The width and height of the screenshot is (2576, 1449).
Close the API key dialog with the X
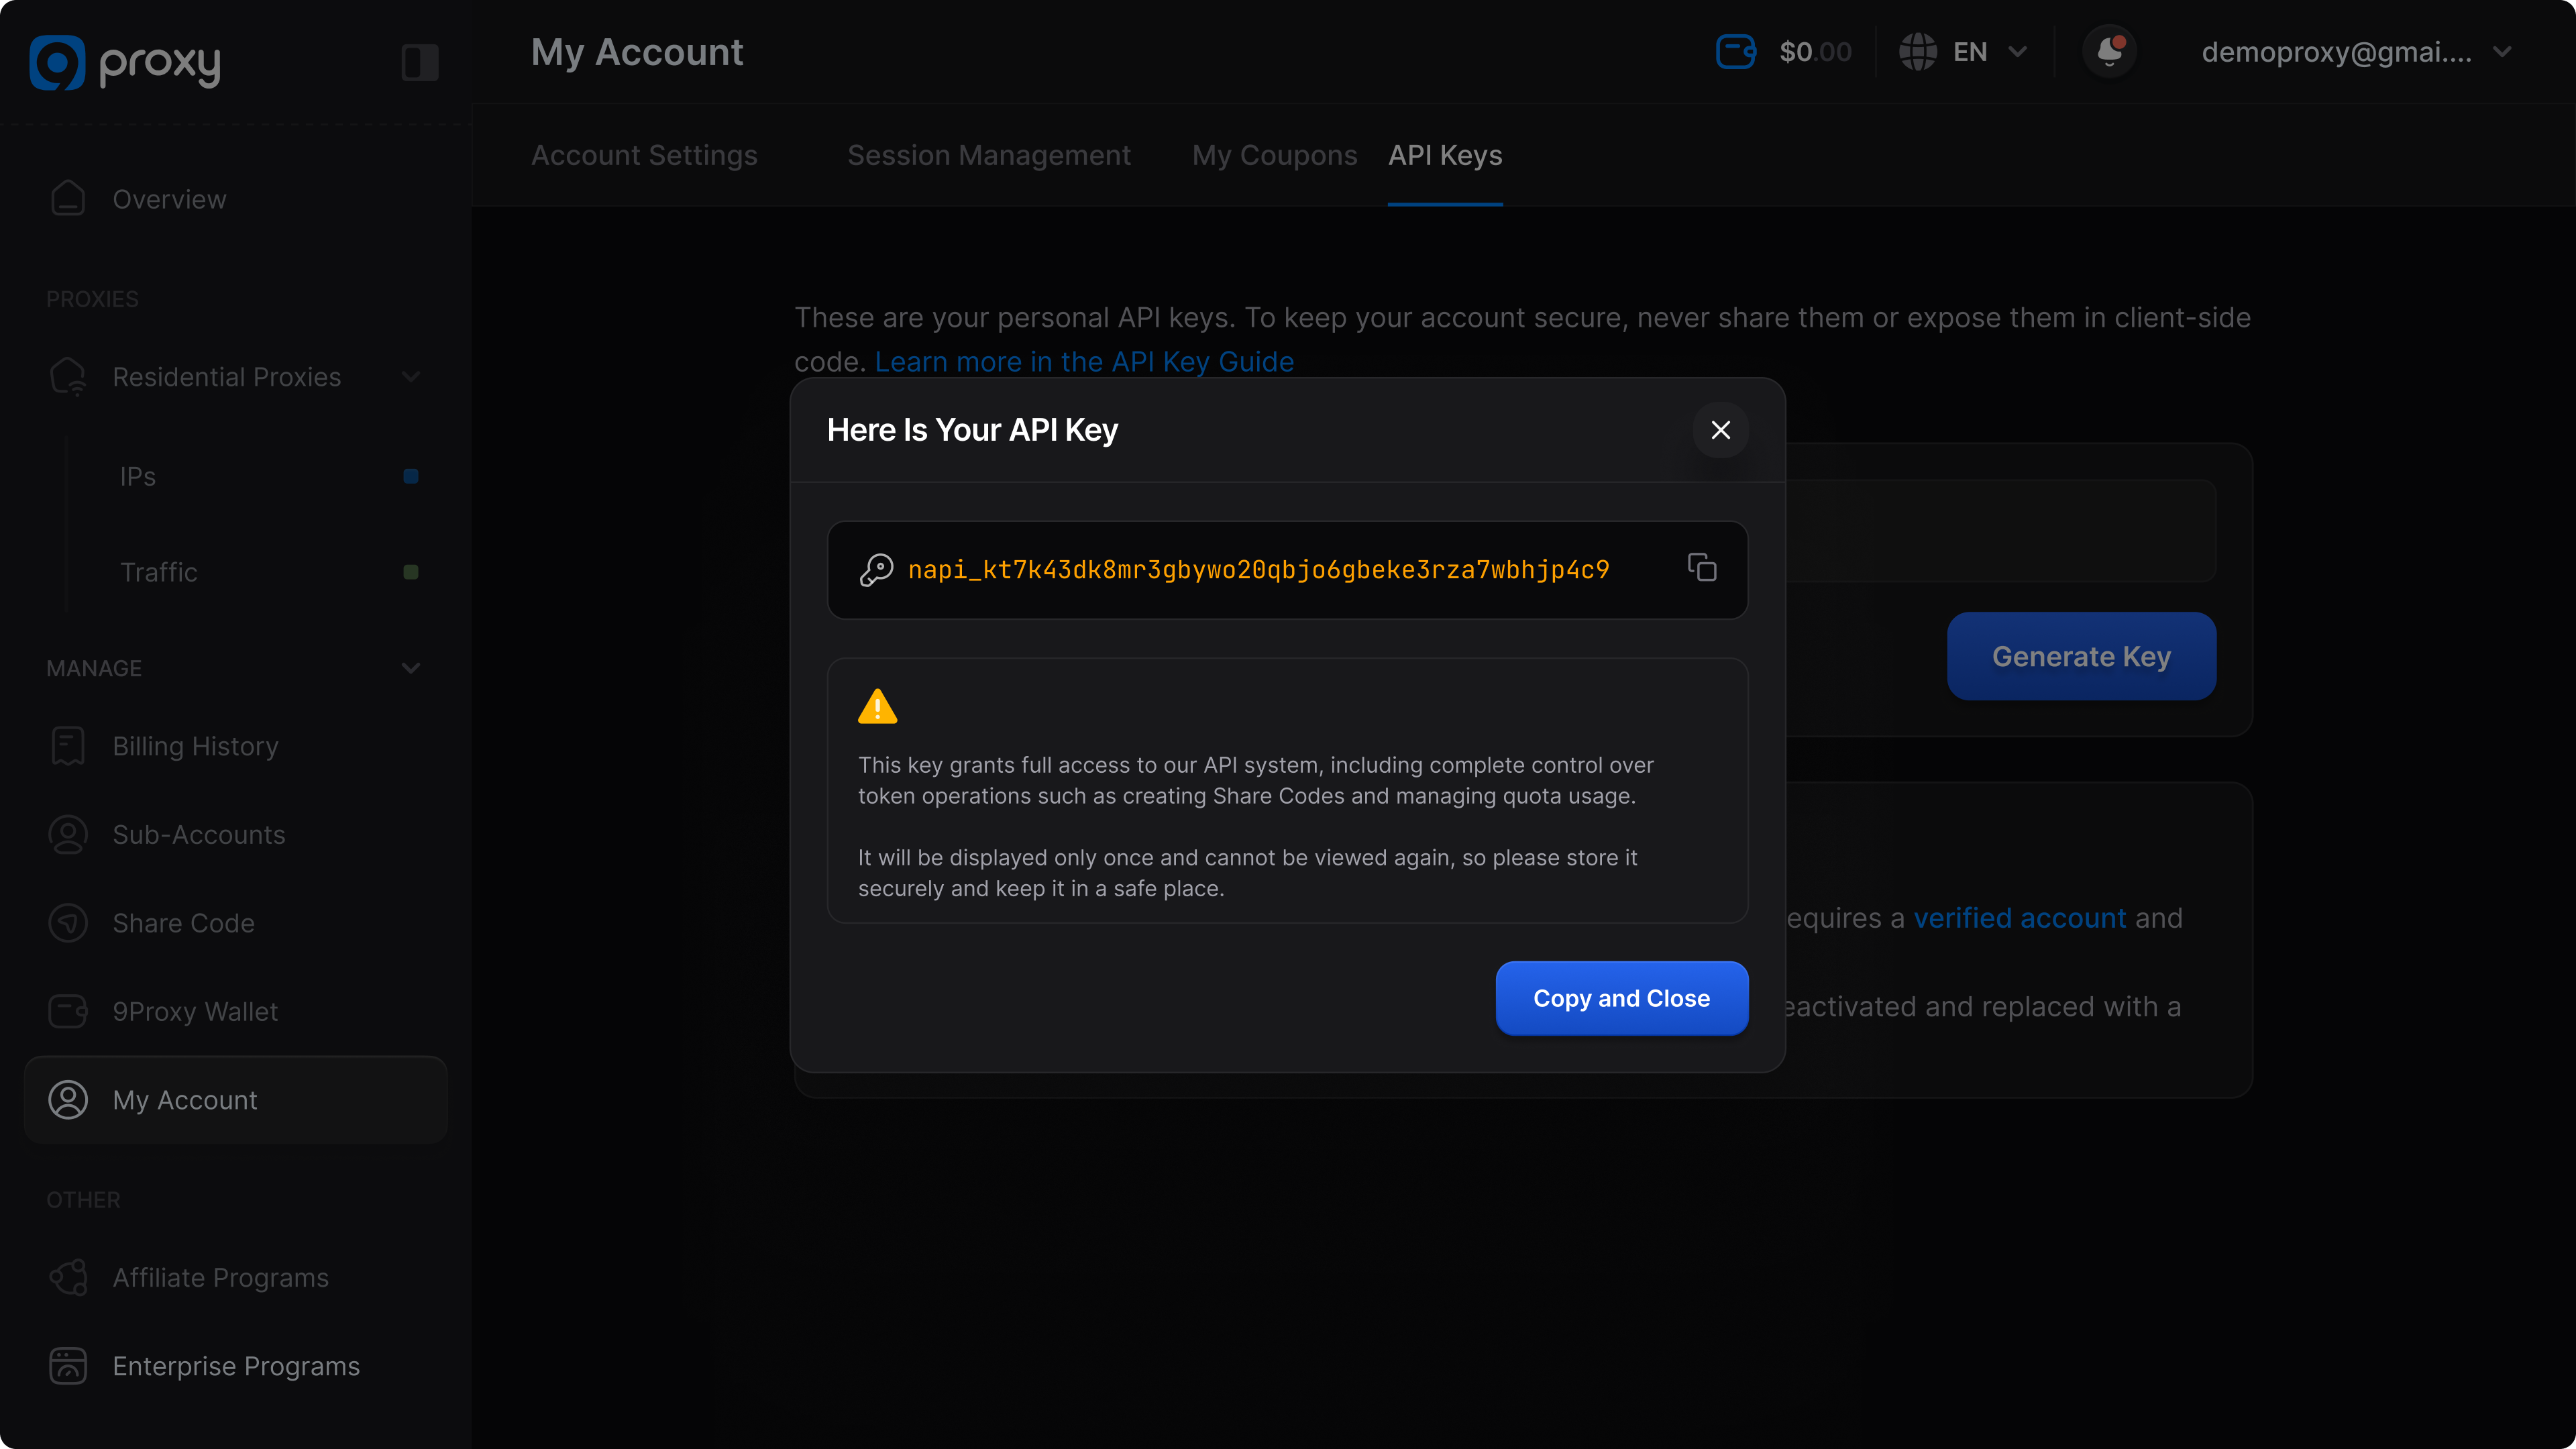click(x=1720, y=430)
